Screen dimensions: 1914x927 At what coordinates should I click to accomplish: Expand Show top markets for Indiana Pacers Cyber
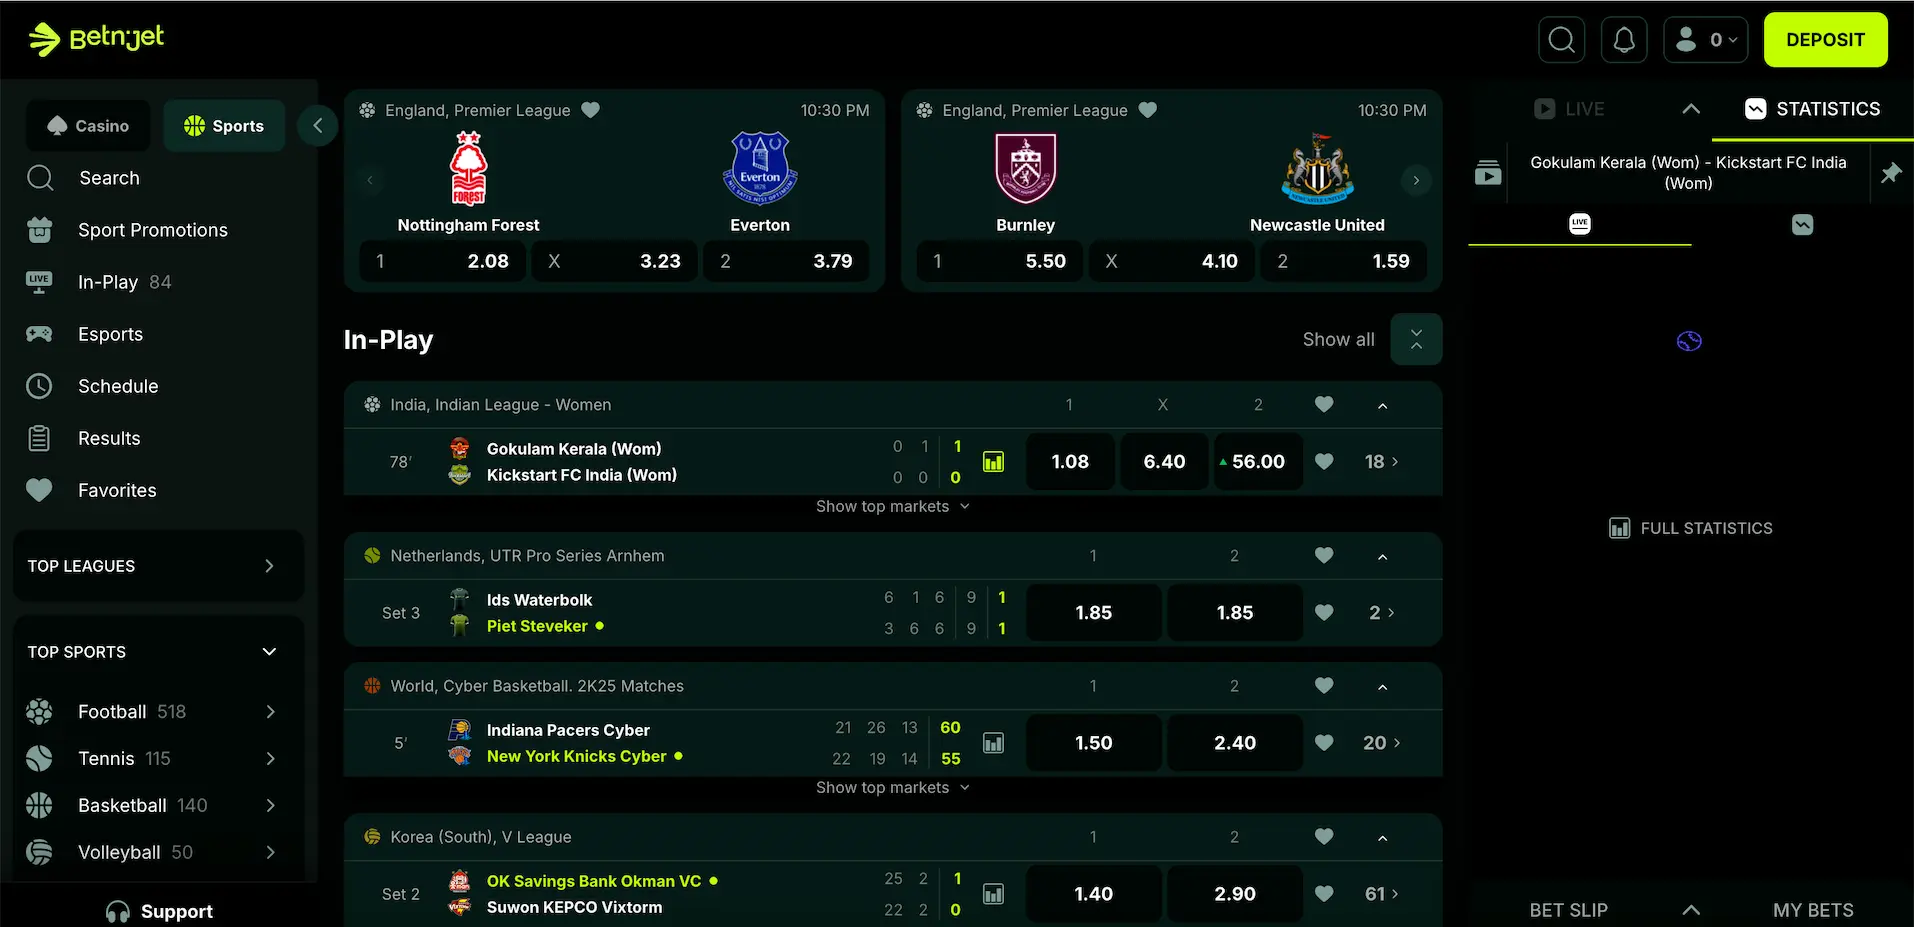(x=892, y=787)
